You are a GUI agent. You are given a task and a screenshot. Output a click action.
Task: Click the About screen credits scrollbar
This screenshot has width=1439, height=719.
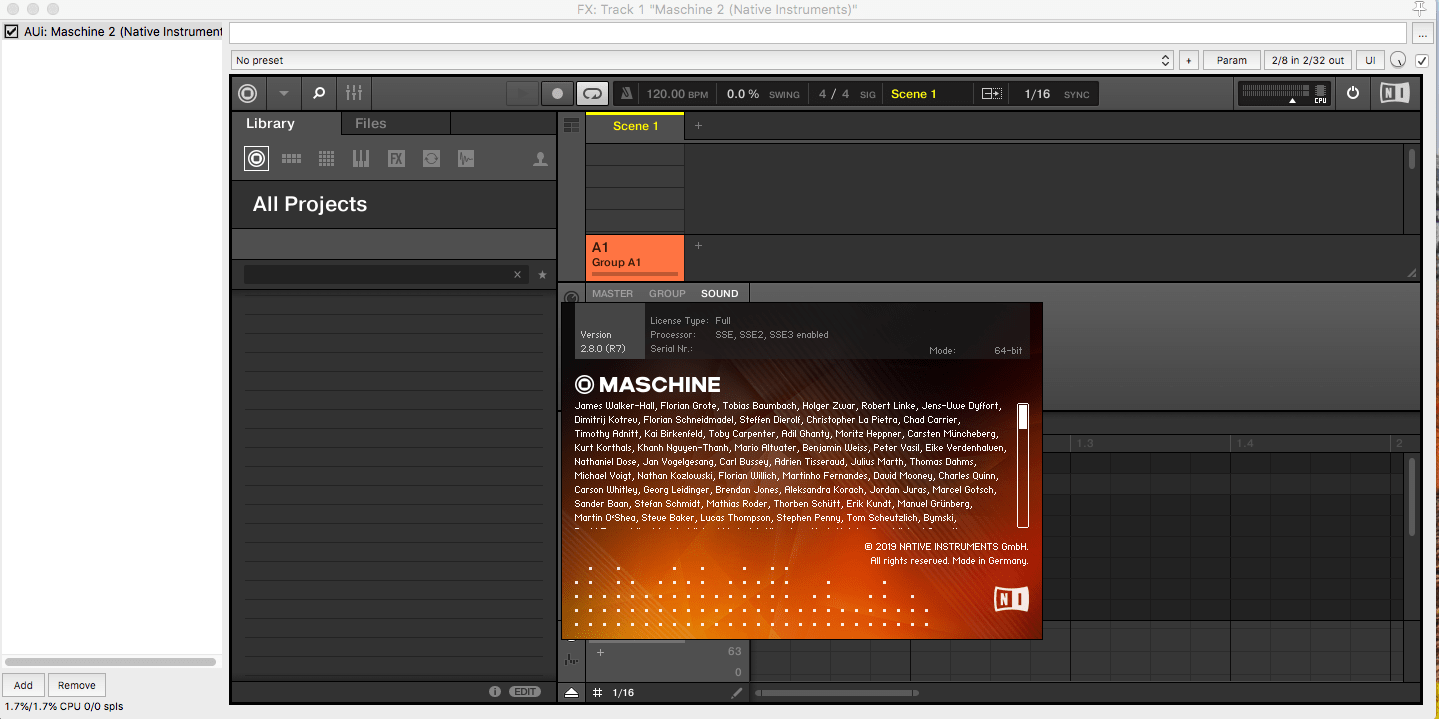coord(1023,465)
